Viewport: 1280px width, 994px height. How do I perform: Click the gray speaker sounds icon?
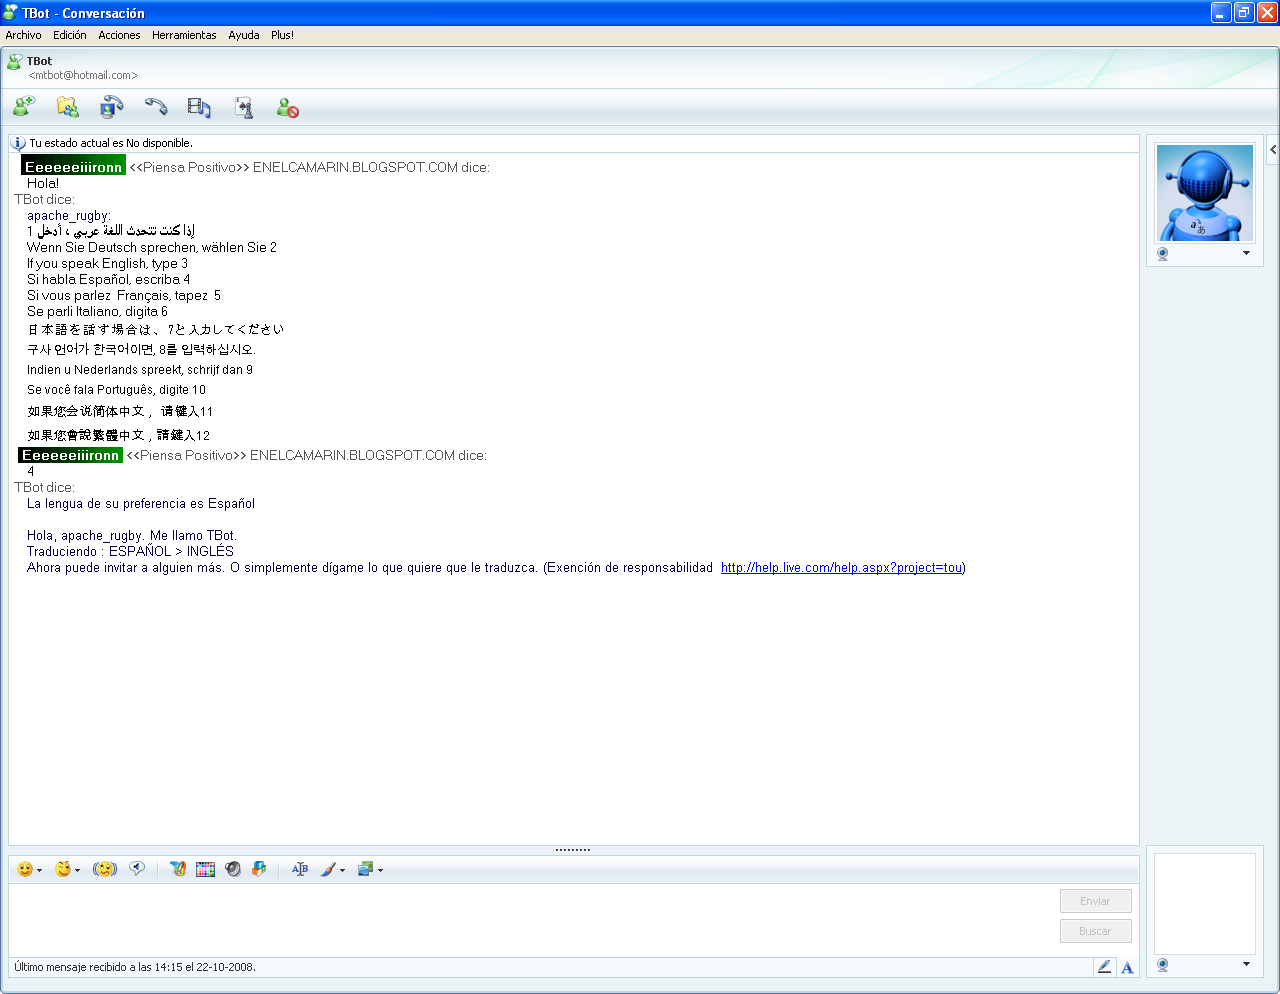[x=233, y=869]
